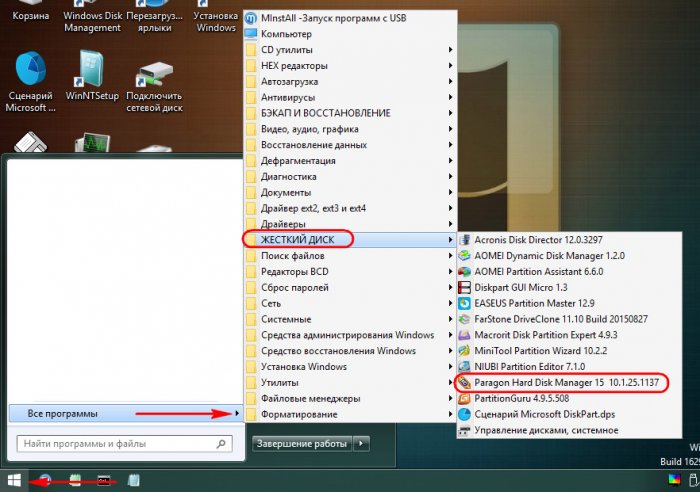Expand HEX редакторы submenu arrow
The image size is (700, 492).
click(450, 66)
